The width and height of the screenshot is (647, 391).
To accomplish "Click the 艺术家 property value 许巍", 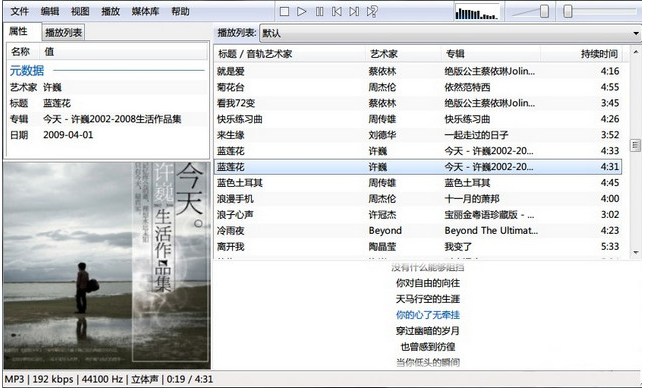I will pos(52,87).
